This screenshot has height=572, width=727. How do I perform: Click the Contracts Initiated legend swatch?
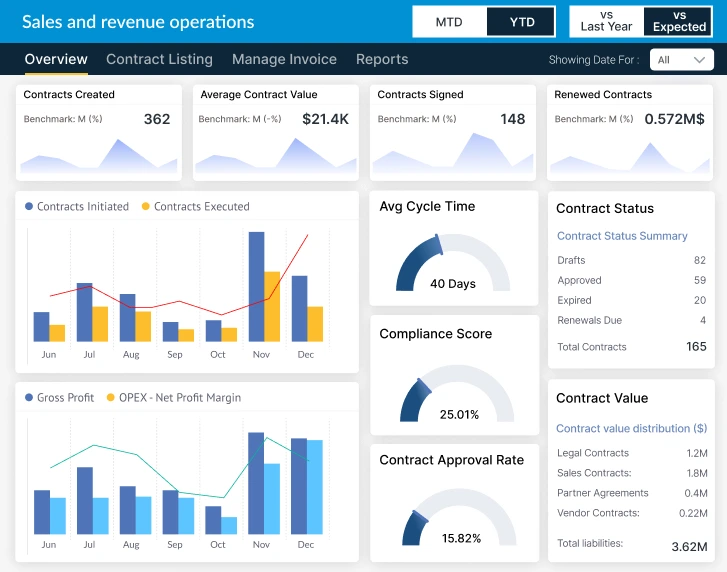pyautogui.click(x=29, y=207)
